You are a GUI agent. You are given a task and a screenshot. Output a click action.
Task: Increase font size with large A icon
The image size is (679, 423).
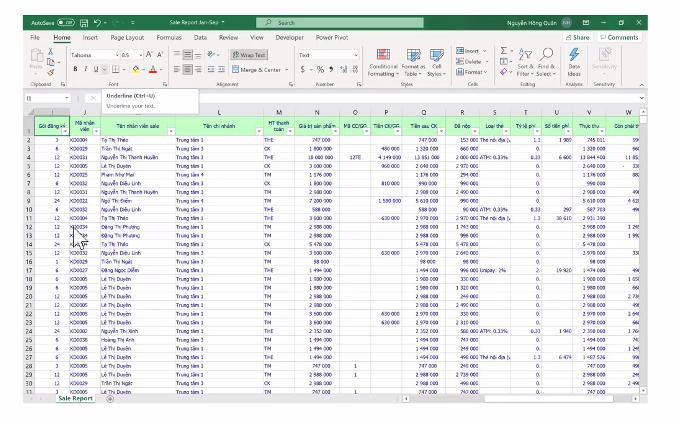[149, 55]
